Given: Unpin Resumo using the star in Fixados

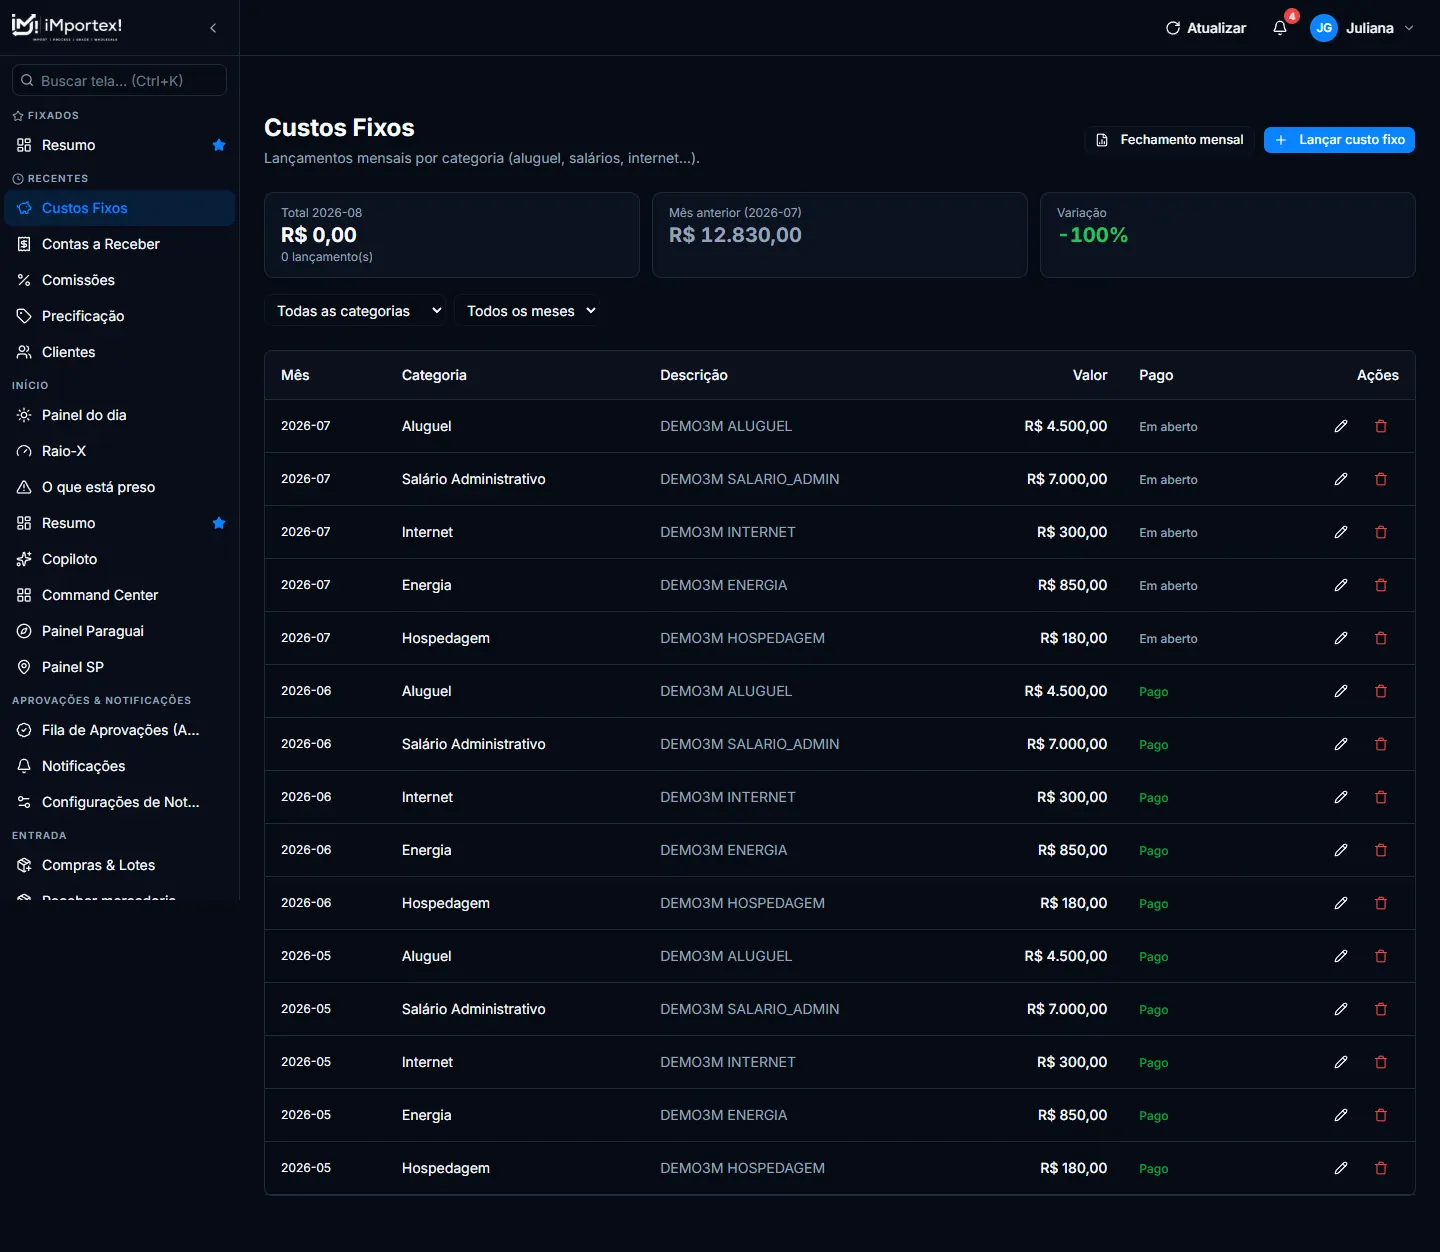Looking at the screenshot, I should click(x=219, y=145).
